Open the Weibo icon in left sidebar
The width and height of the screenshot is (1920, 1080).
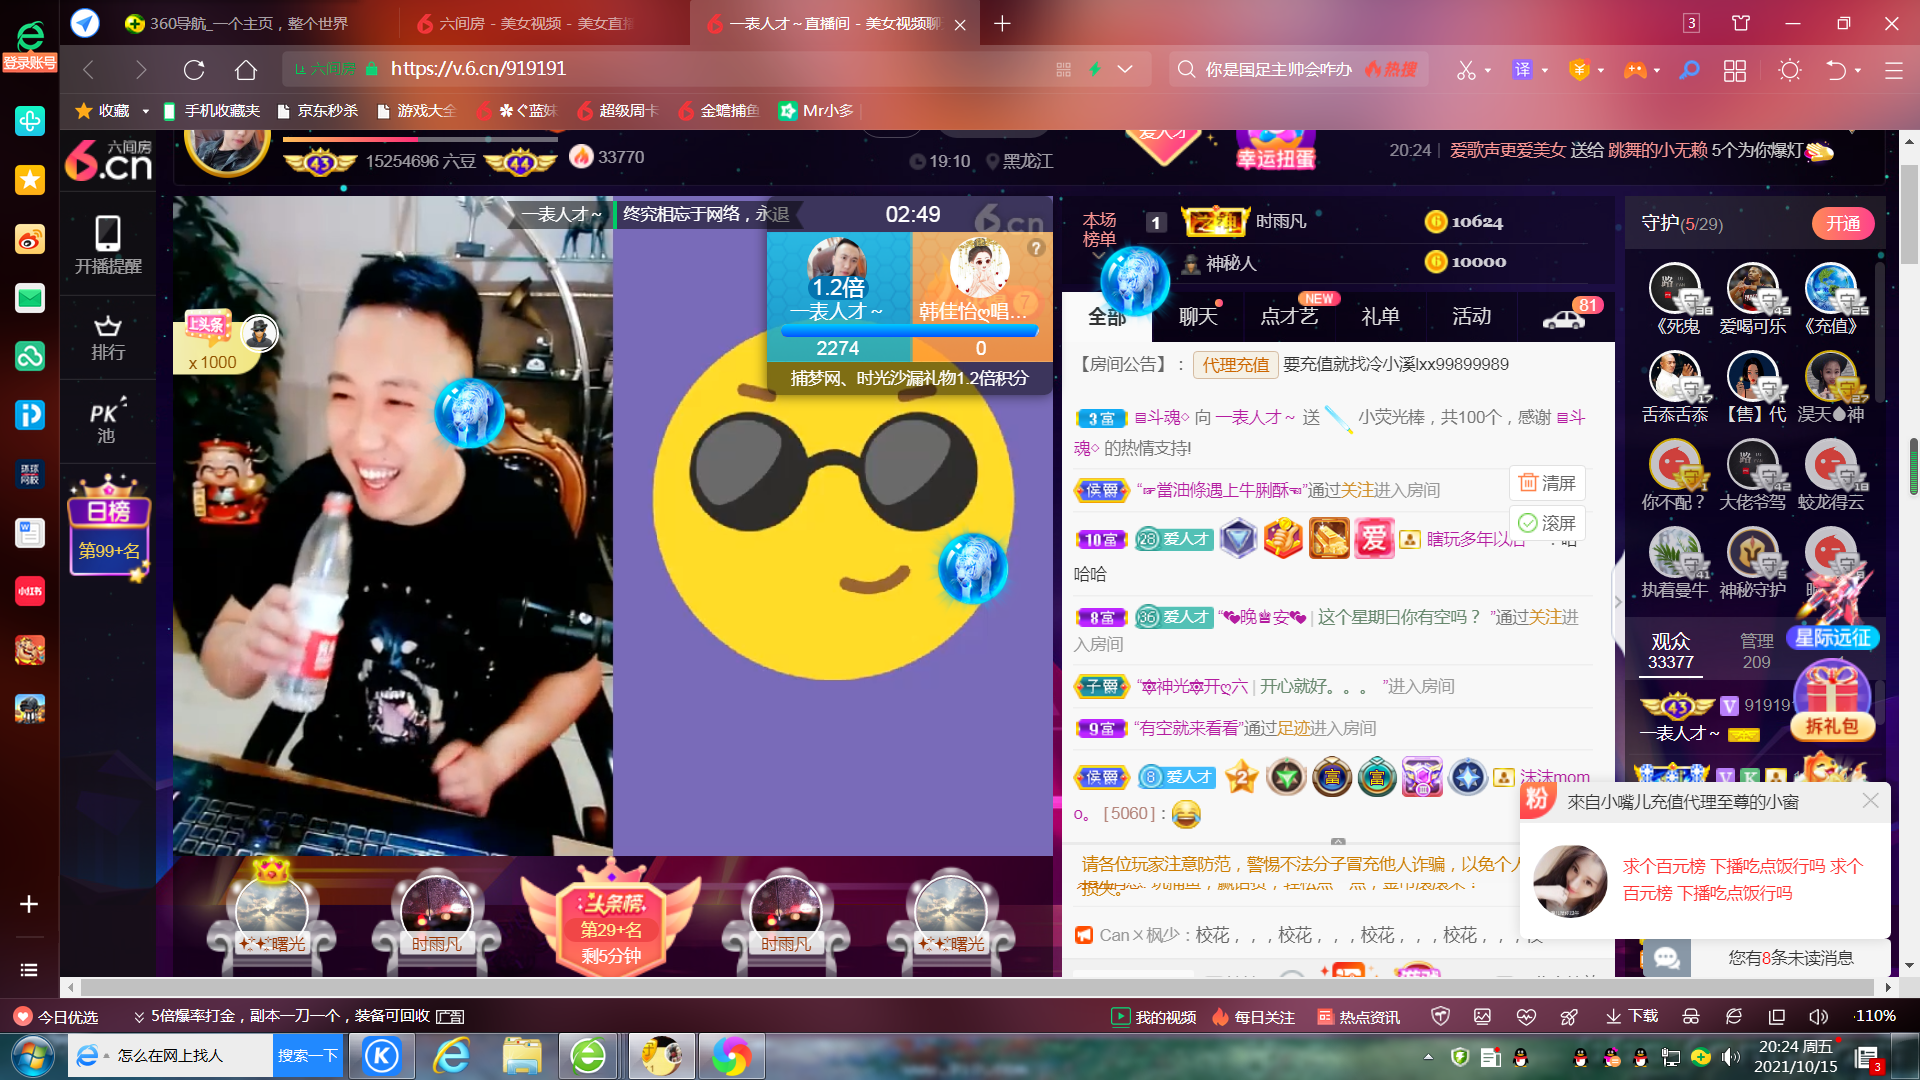point(29,239)
